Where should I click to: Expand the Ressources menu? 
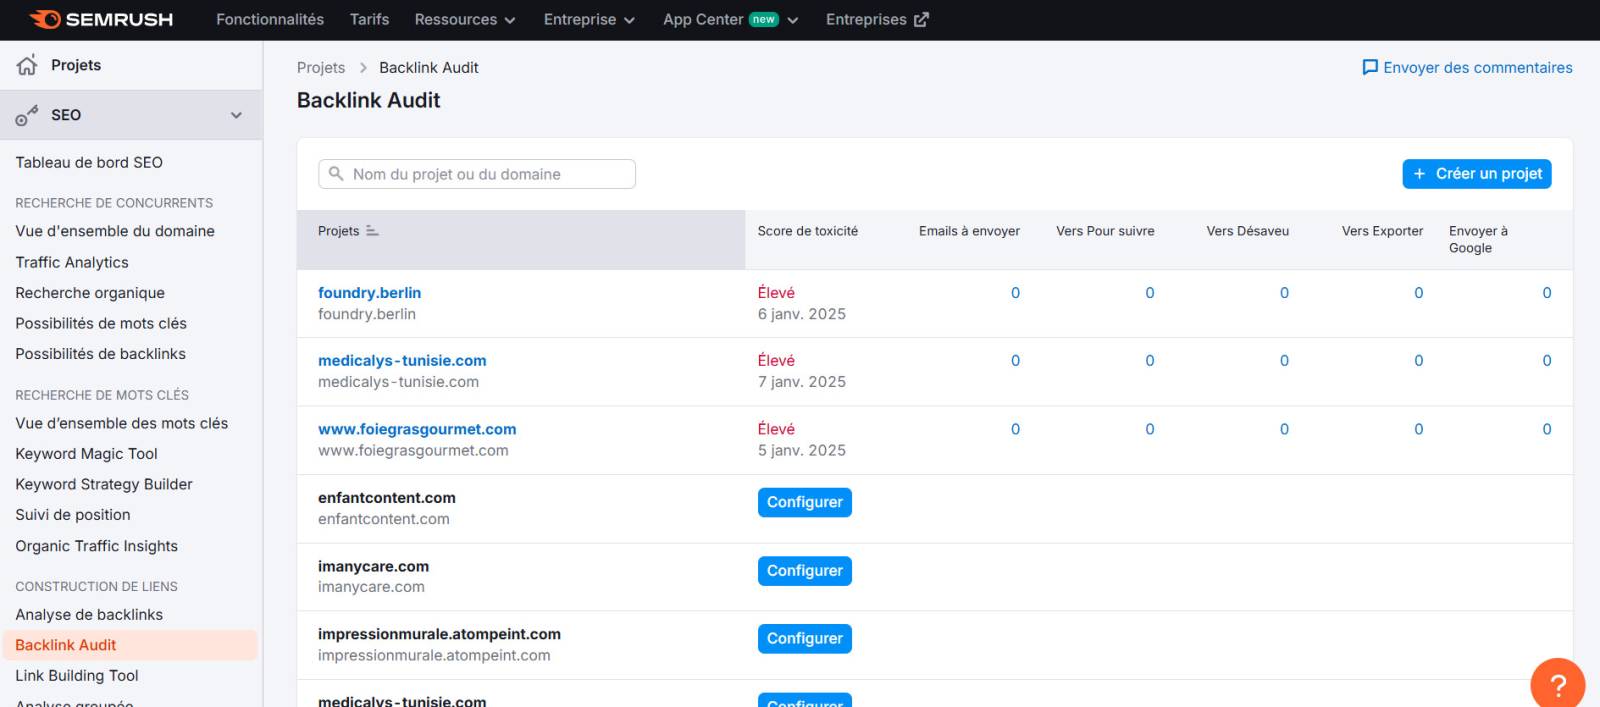(x=465, y=19)
